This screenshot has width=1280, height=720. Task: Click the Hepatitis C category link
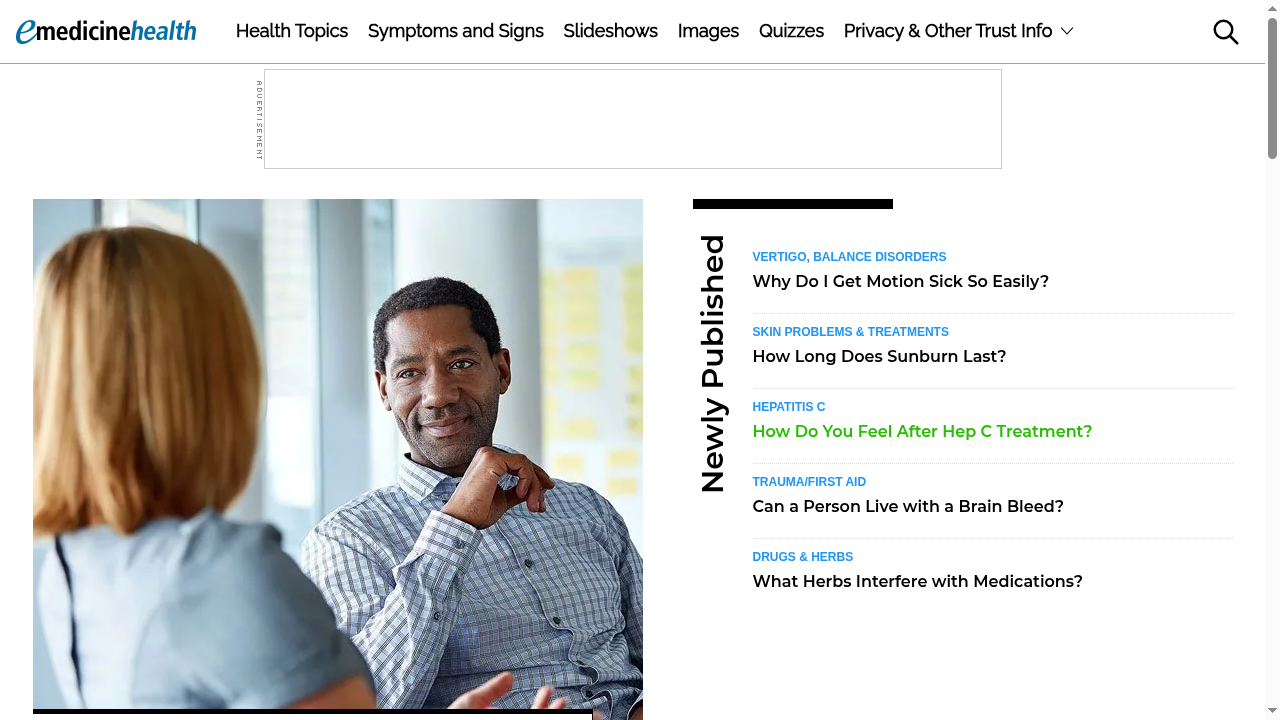(x=789, y=407)
